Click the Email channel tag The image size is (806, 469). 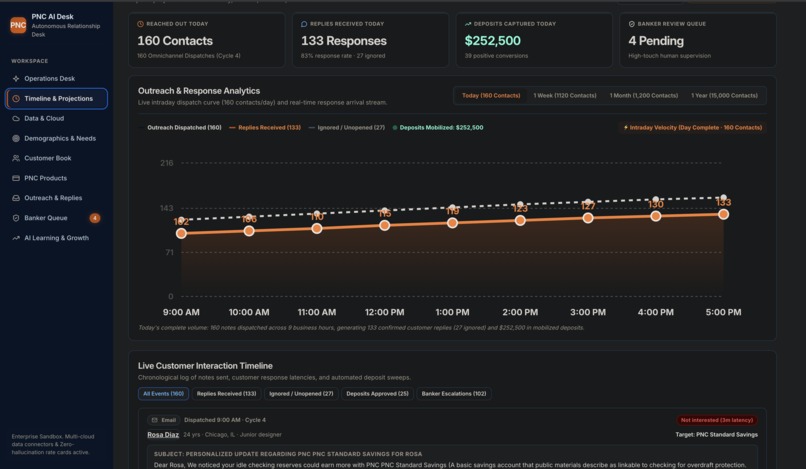coord(163,420)
